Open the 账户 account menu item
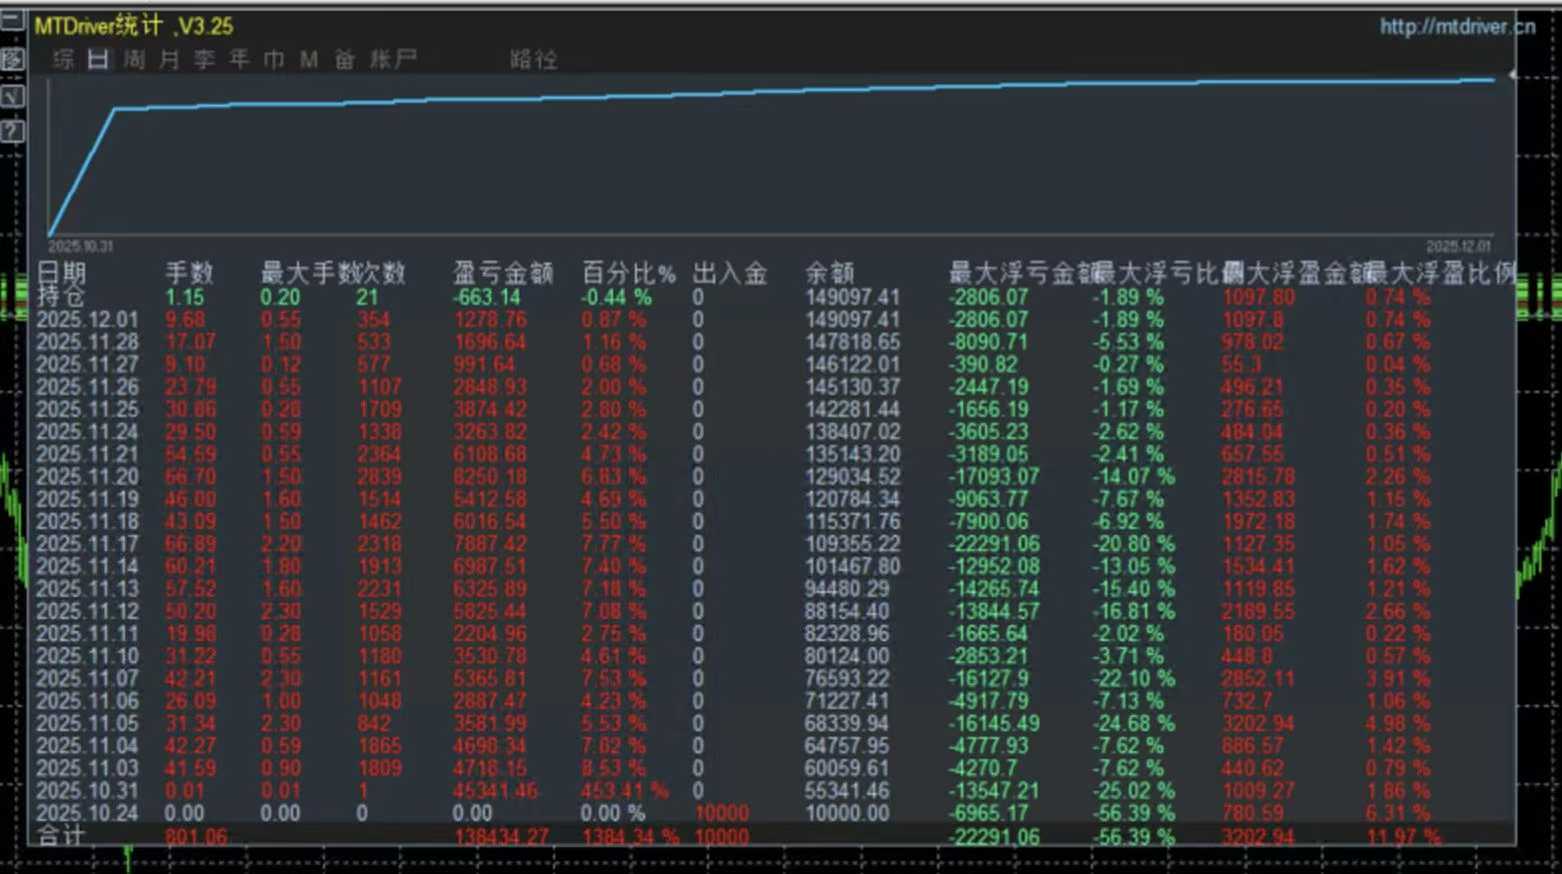The width and height of the screenshot is (1562, 874). coord(390,60)
